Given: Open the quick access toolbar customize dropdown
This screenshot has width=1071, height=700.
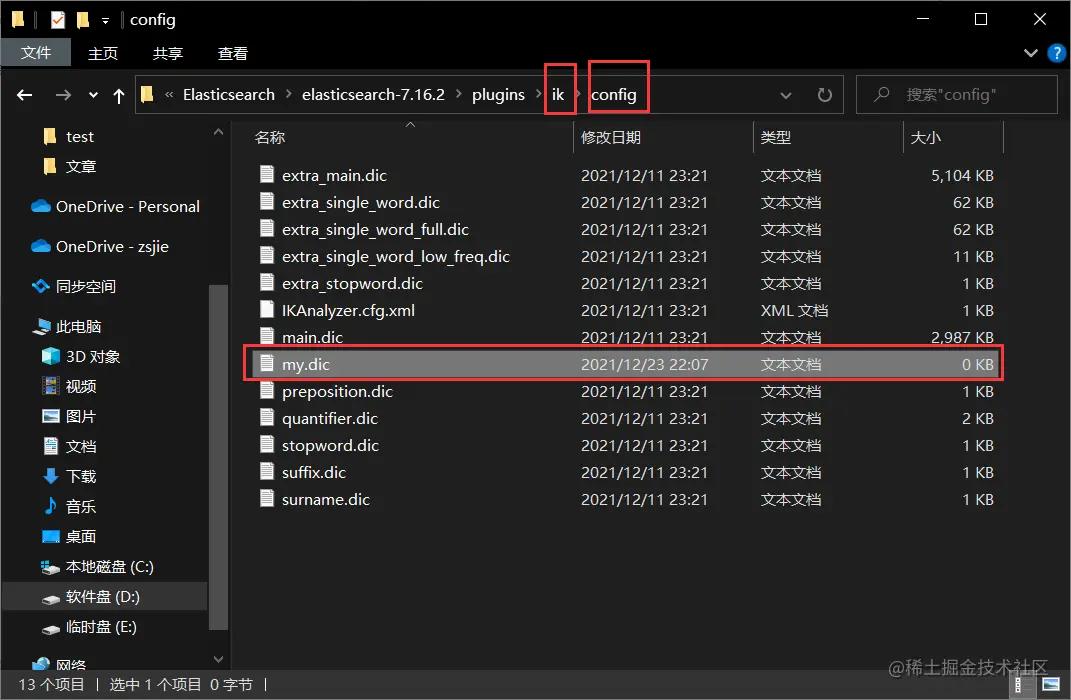Looking at the screenshot, I should click(x=105, y=20).
